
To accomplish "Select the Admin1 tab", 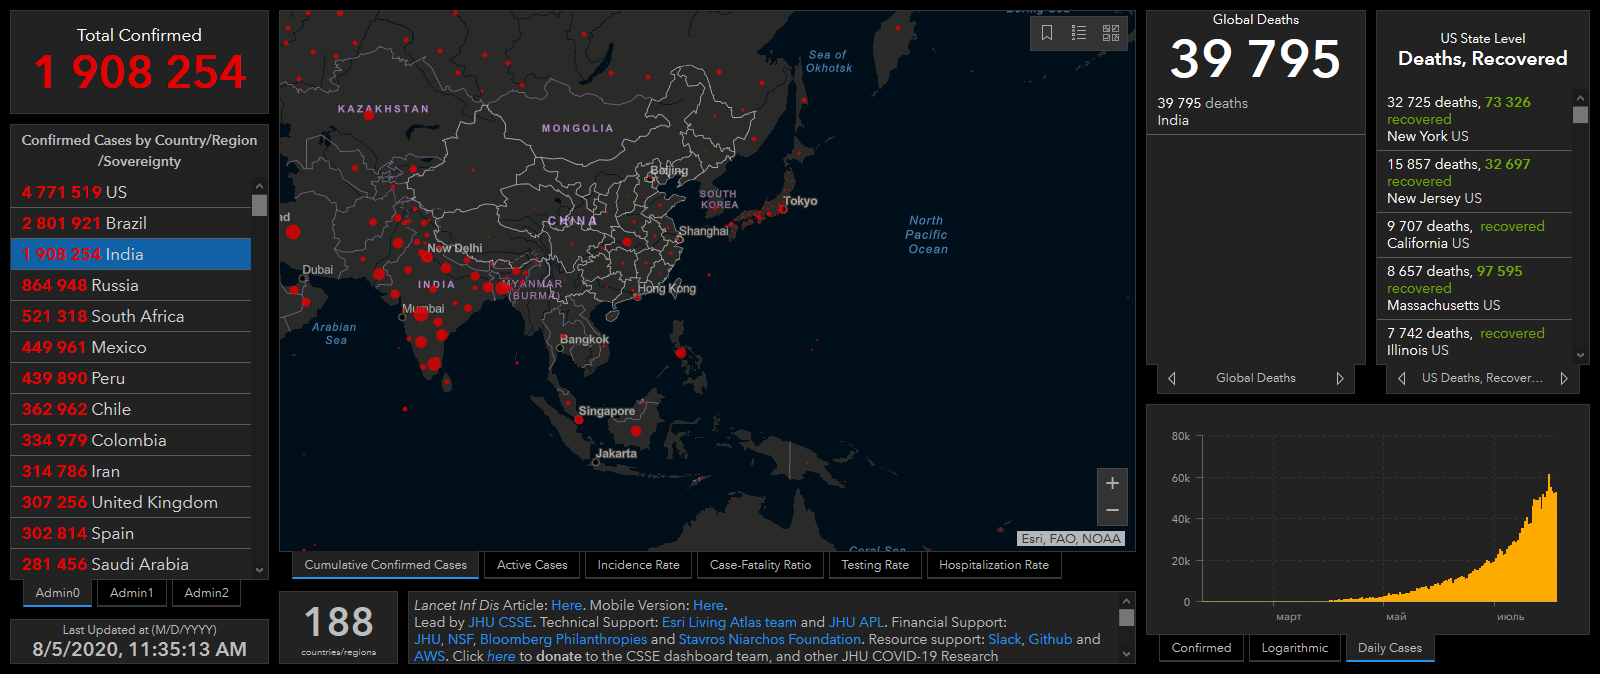I will point(132,593).
